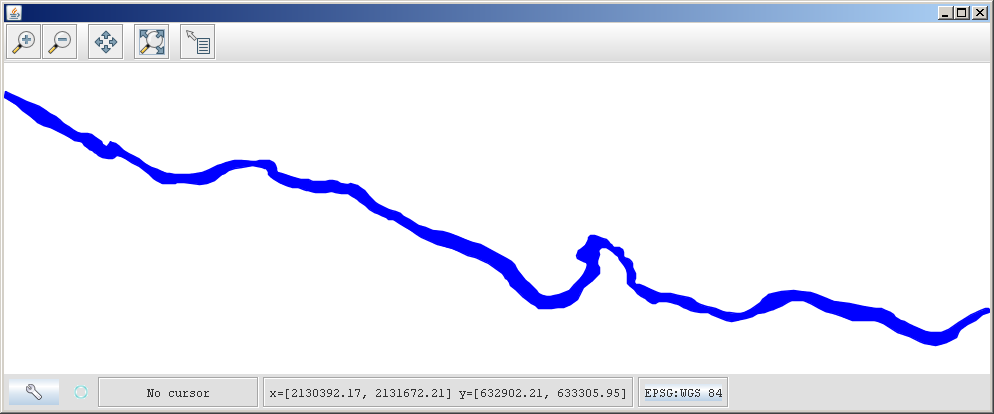Minimize the map viewer window
Image resolution: width=994 pixels, height=414 pixels.
click(x=945, y=12)
